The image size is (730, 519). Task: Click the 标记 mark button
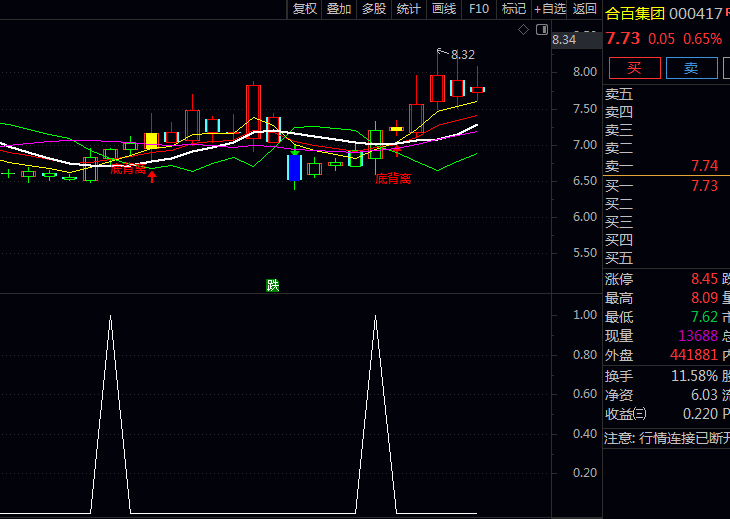coord(513,9)
